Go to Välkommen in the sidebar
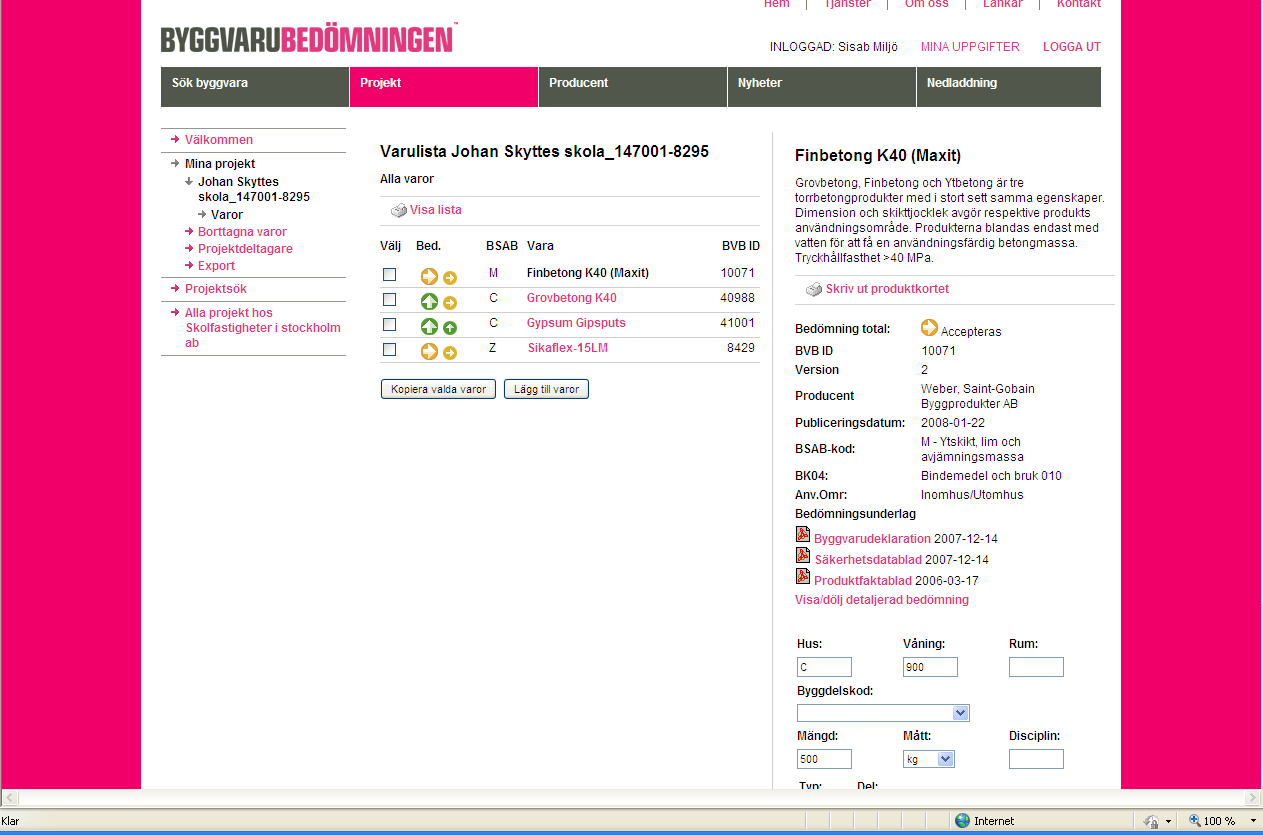Screen dimensions: 1263x835 coord(219,140)
